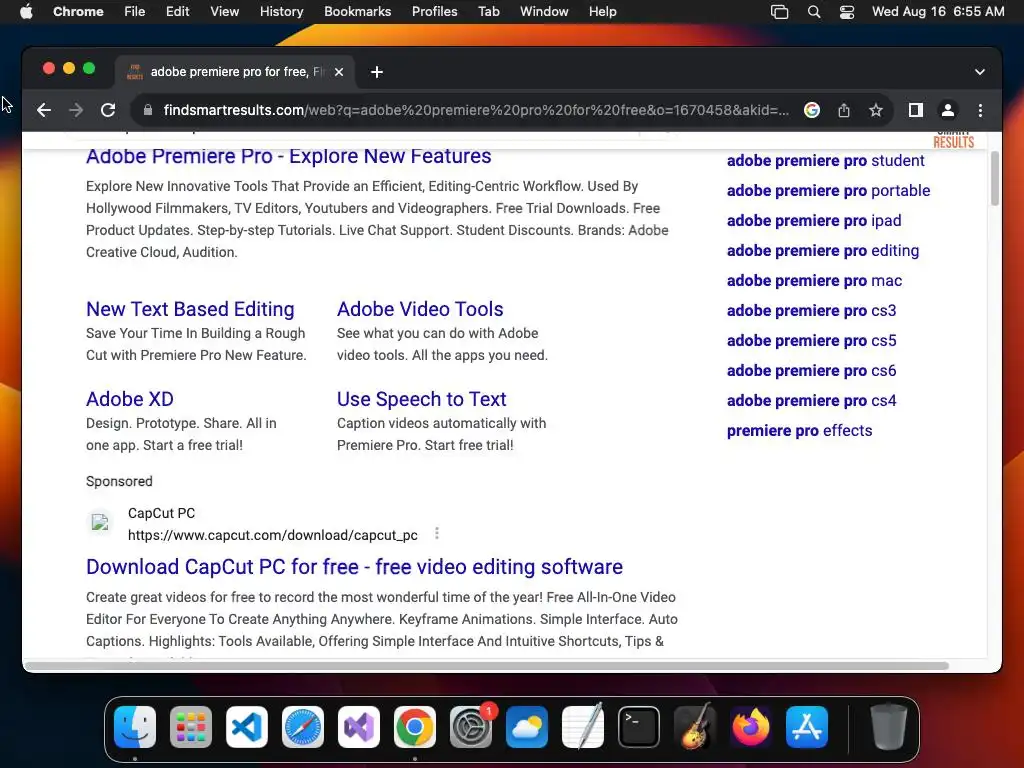Open the File menu

click(135, 12)
